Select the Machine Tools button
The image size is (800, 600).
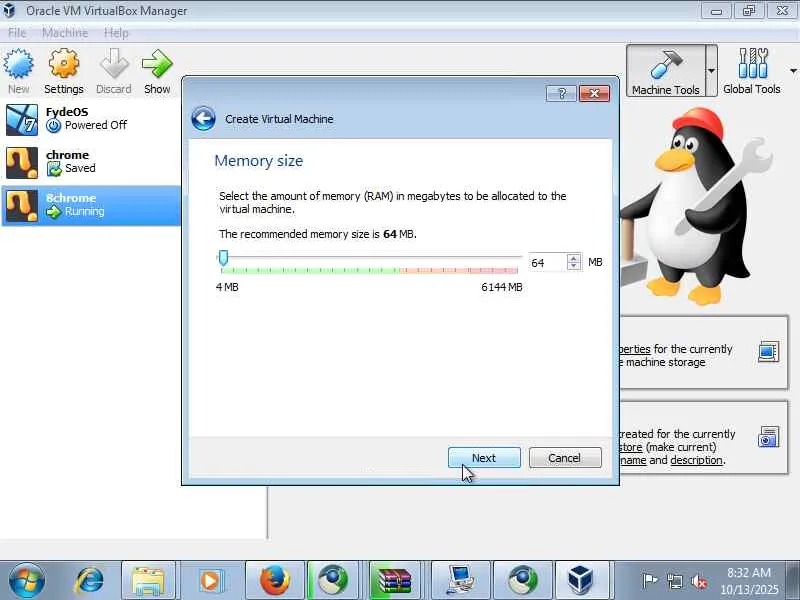666,70
